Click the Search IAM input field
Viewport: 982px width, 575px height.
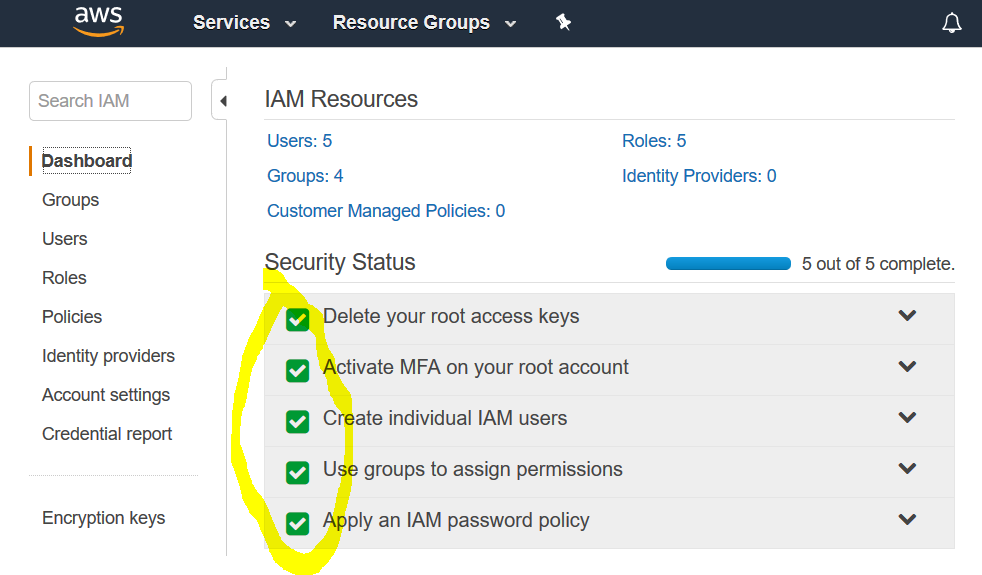click(110, 101)
